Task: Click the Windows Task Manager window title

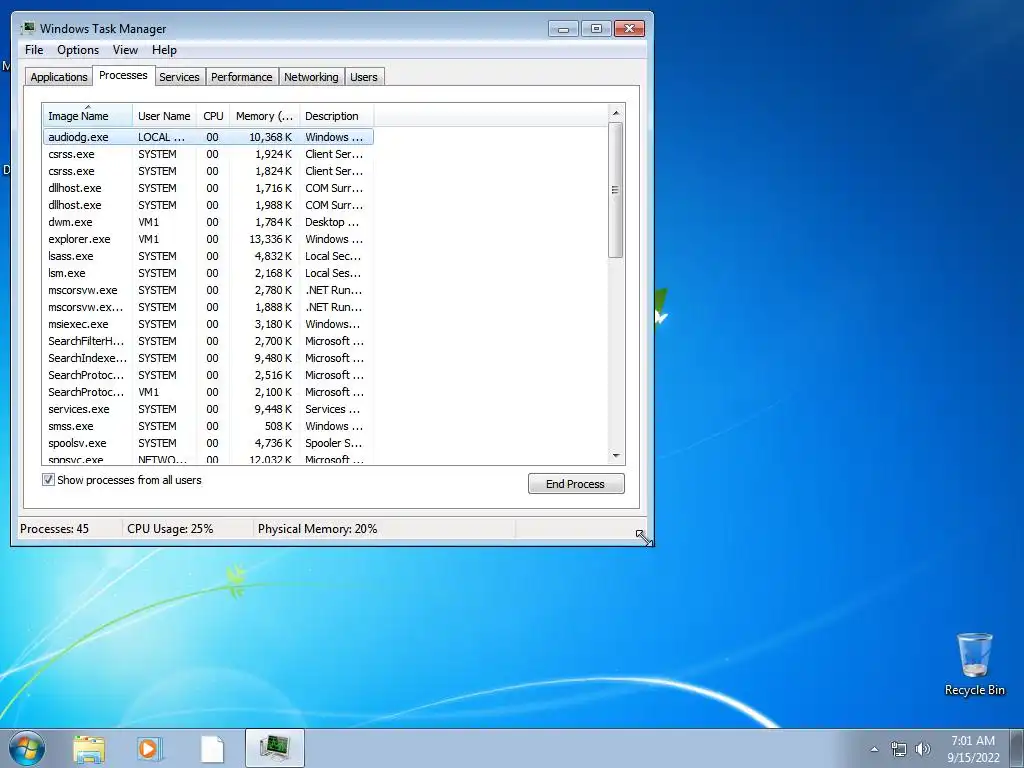Action: point(103,29)
